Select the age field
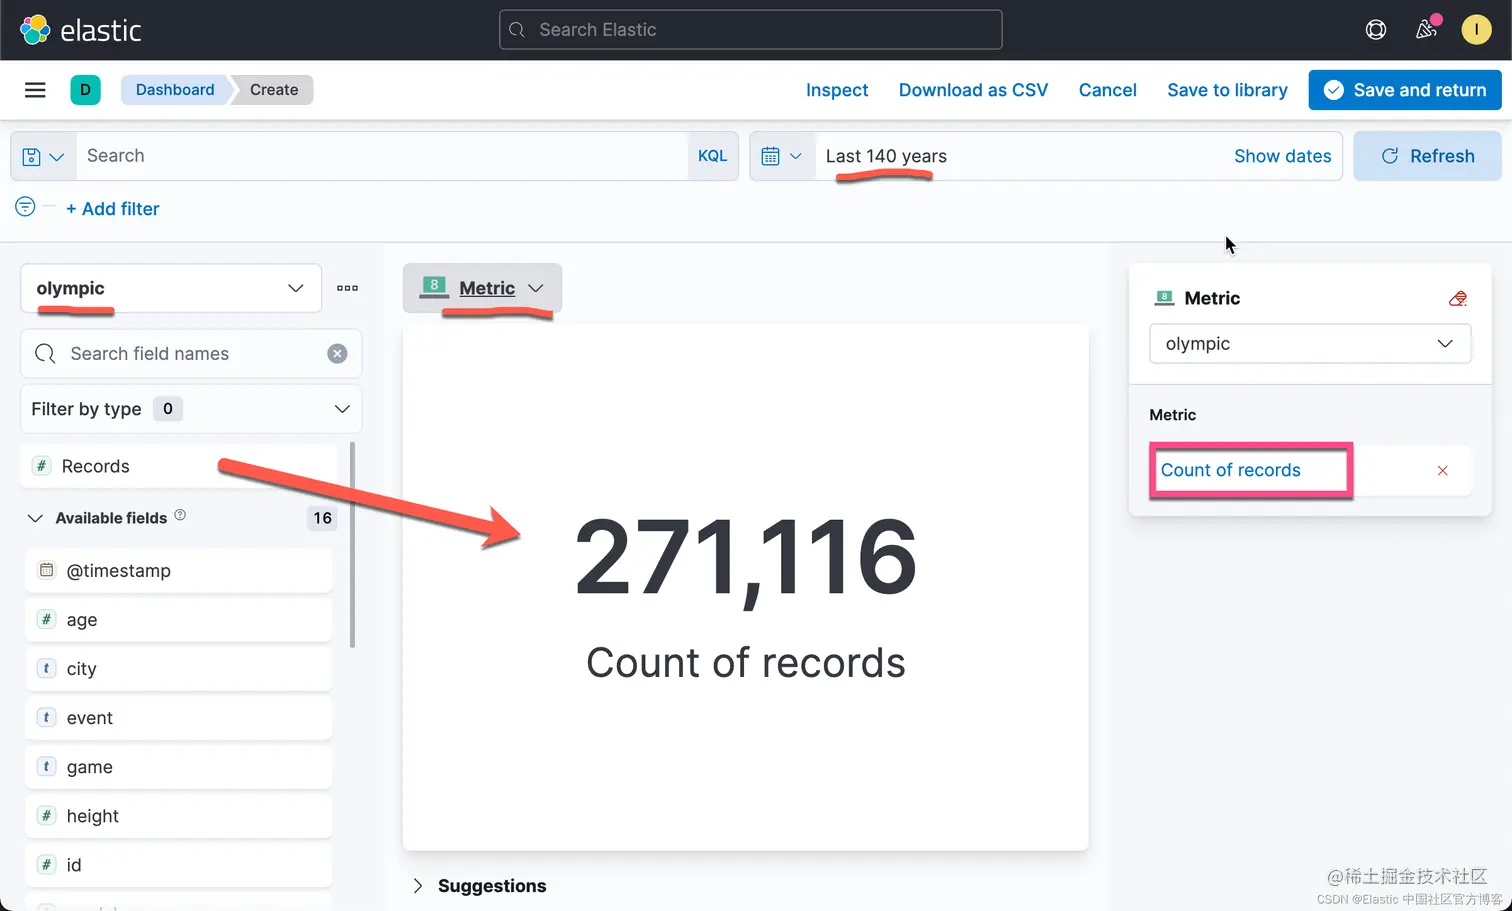1512x911 pixels. (x=179, y=620)
